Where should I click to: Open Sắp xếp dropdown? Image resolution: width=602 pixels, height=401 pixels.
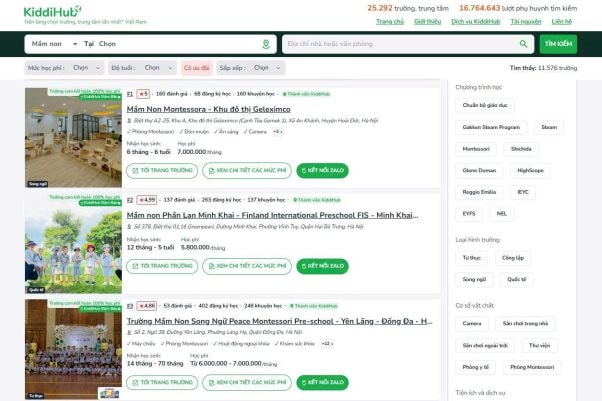250,68
